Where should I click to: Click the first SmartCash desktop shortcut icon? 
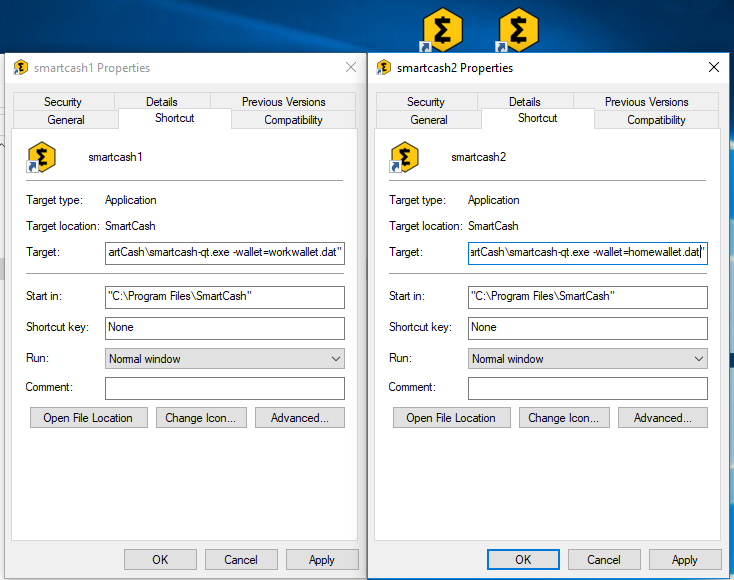click(x=442, y=30)
